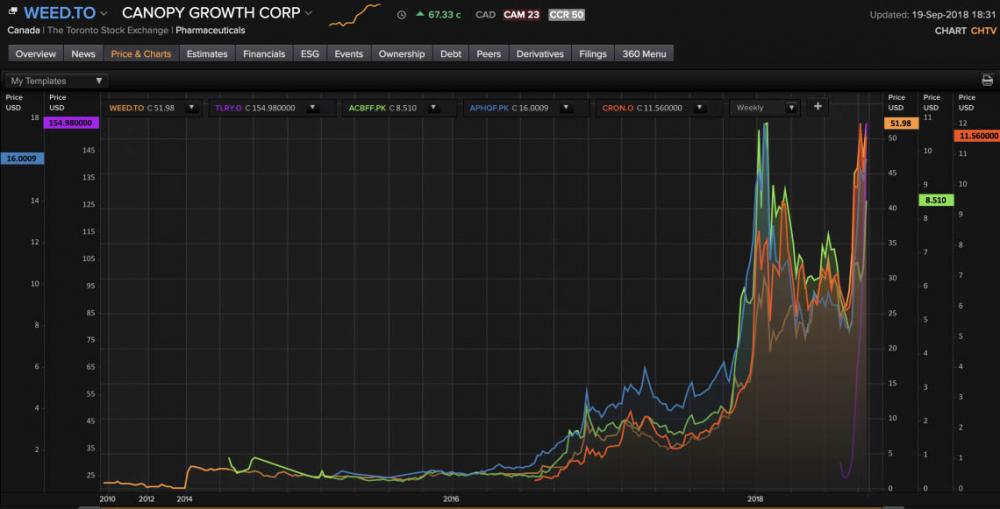Click the print icon above the chart
The height and width of the screenshot is (509, 1000).
(987, 80)
